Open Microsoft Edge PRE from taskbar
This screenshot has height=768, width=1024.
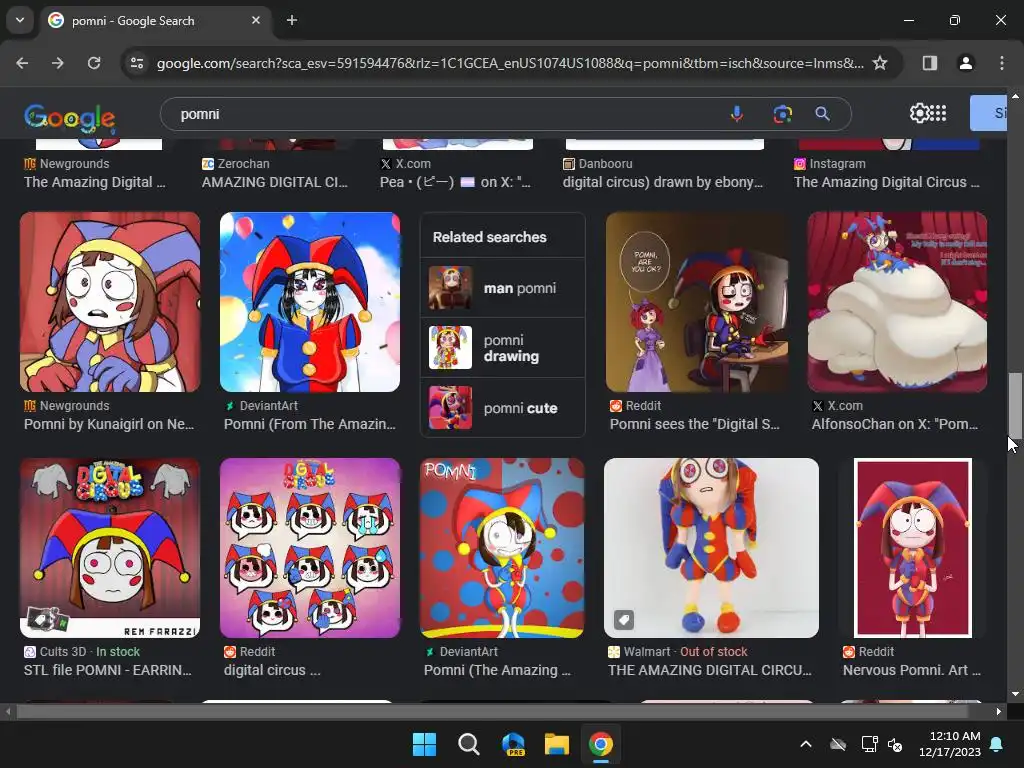513,744
